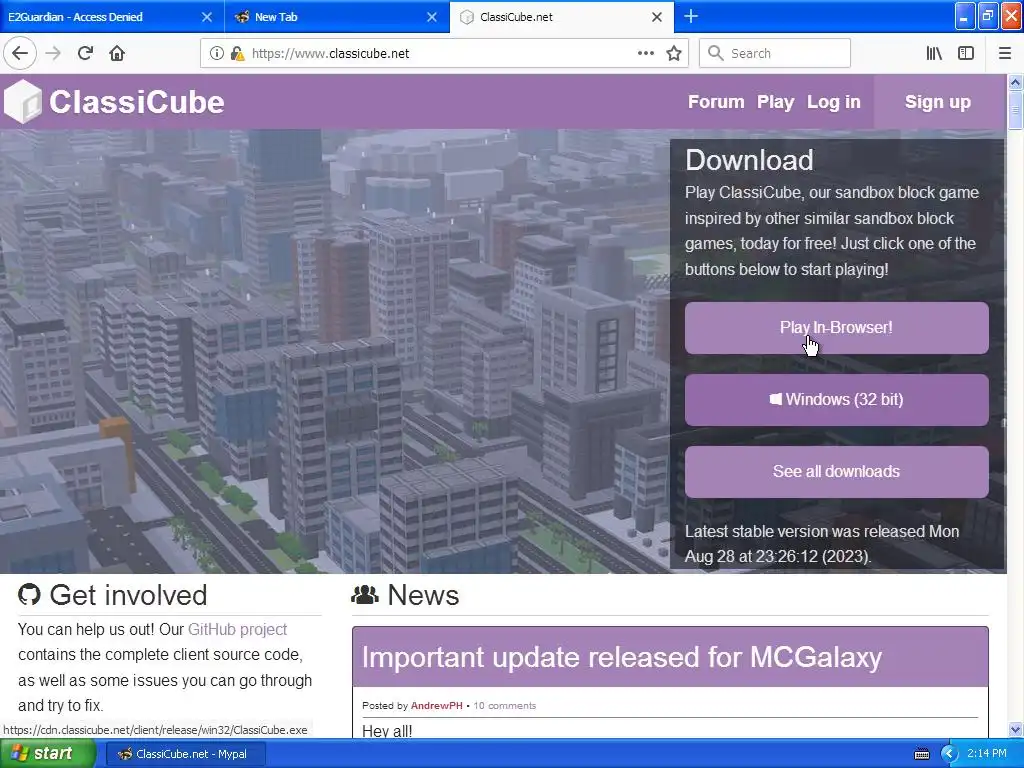Expand hidden tray icons arrow
The width and height of the screenshot is (1024, 768).
click(x=948, y=754)
